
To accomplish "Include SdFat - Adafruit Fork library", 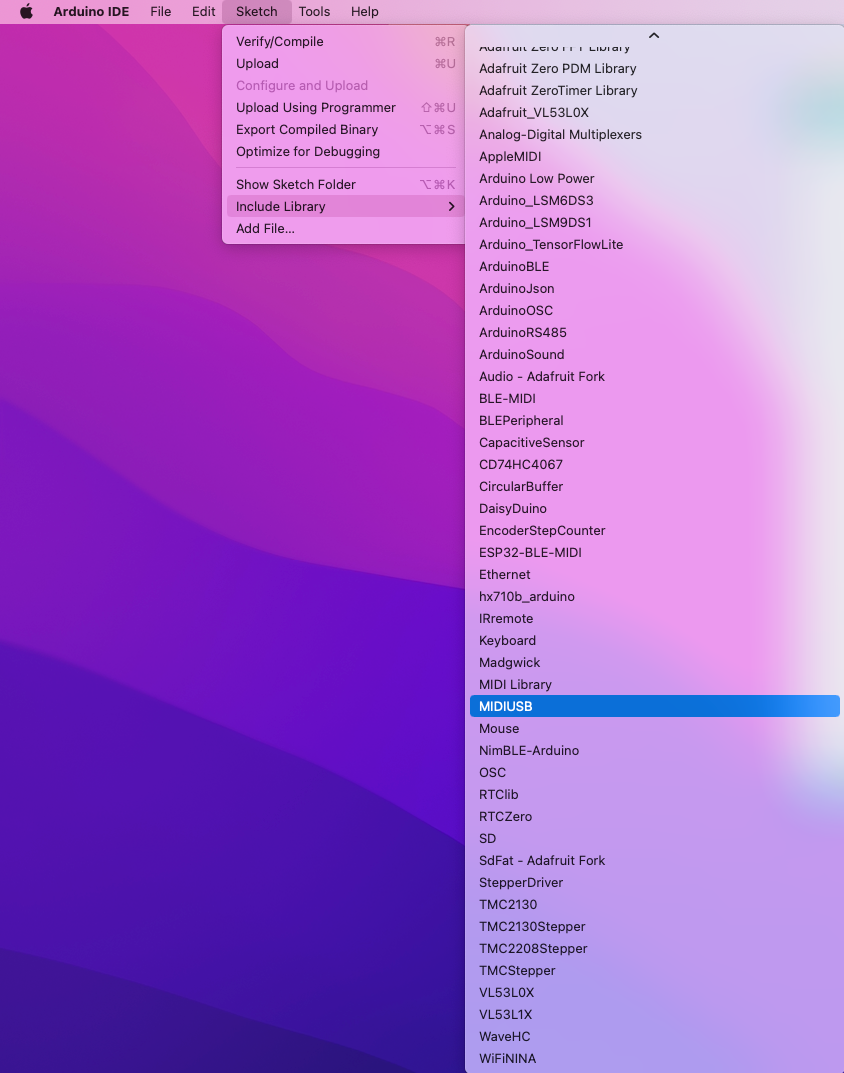I will 655,860.
